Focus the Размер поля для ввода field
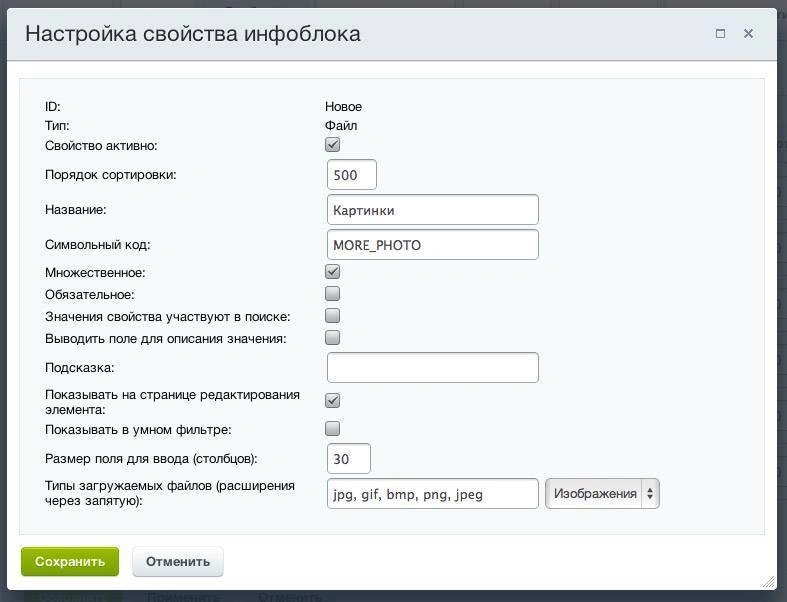The height and width of the screenshot is (602, 787). [349, 458]
